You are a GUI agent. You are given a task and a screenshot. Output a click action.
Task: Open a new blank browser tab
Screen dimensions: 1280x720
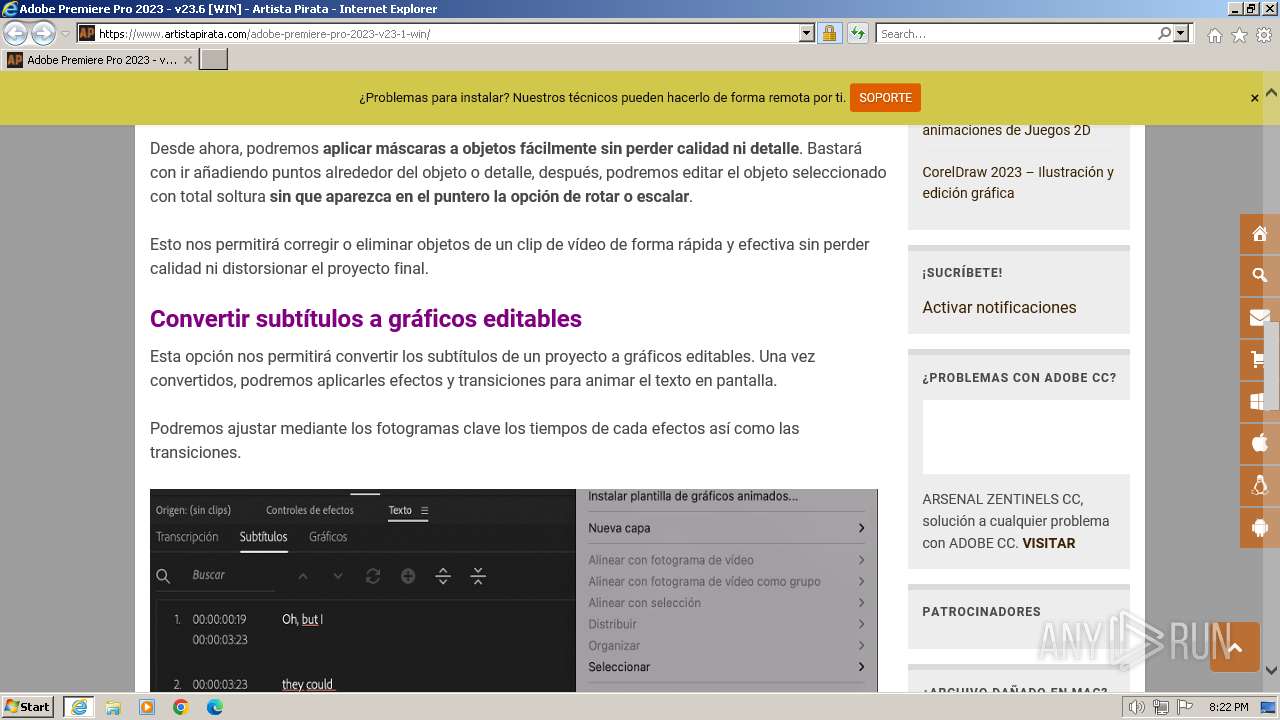click(x=214, y=60)
